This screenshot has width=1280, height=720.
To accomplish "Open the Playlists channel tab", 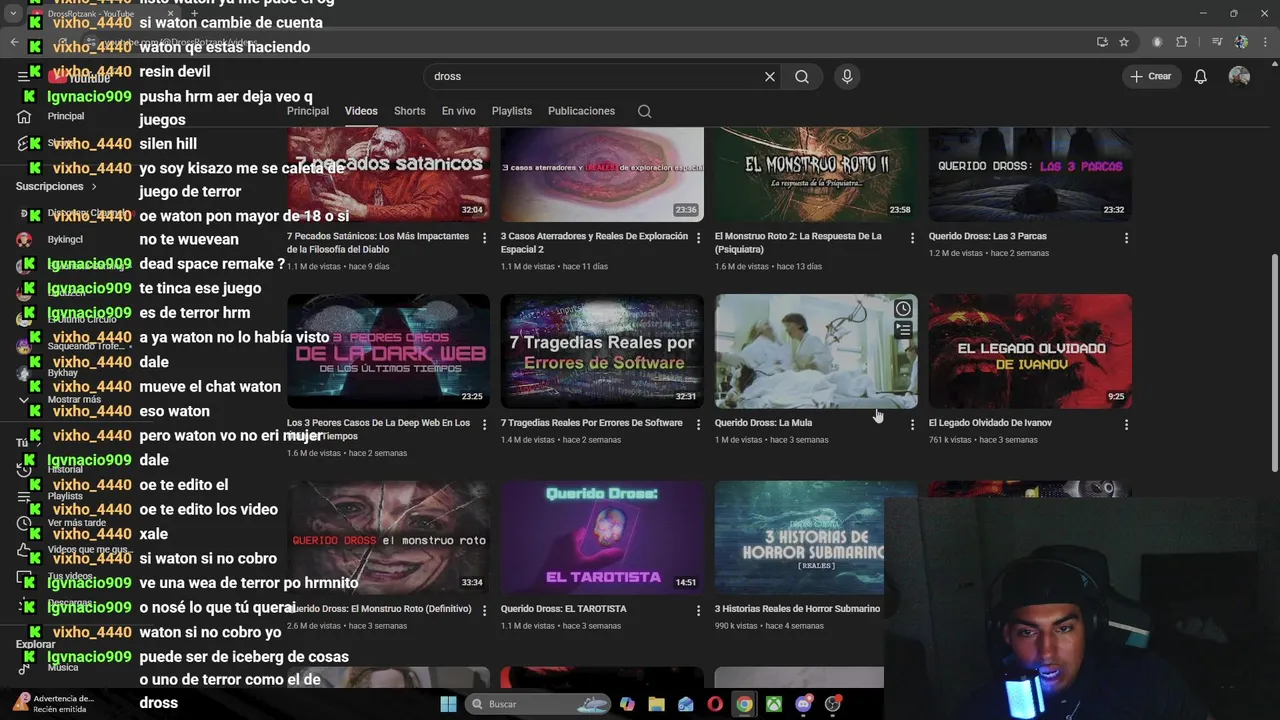I will coord(512,111).
